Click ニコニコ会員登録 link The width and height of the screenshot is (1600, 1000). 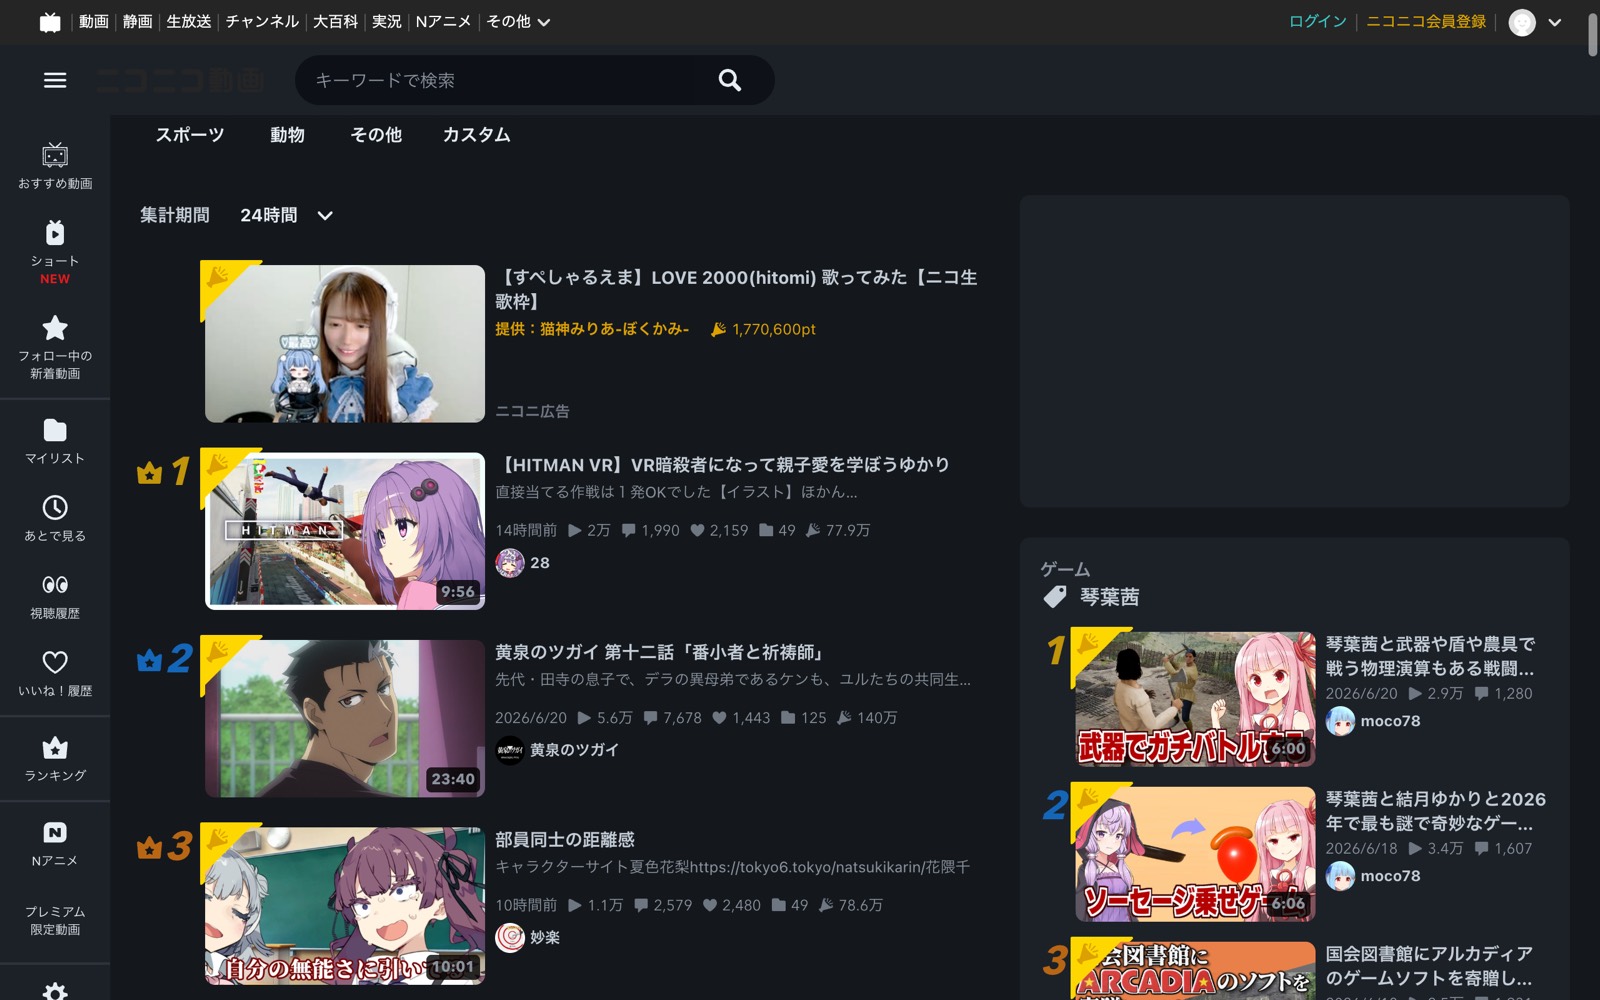point(1426,22)
